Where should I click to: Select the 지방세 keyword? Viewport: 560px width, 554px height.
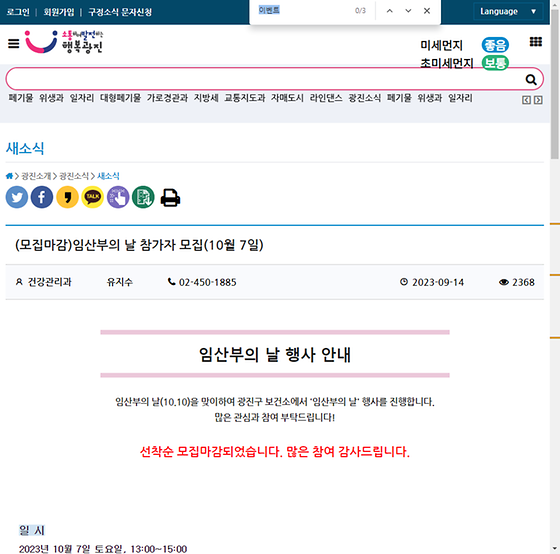[x=206, y=98]
